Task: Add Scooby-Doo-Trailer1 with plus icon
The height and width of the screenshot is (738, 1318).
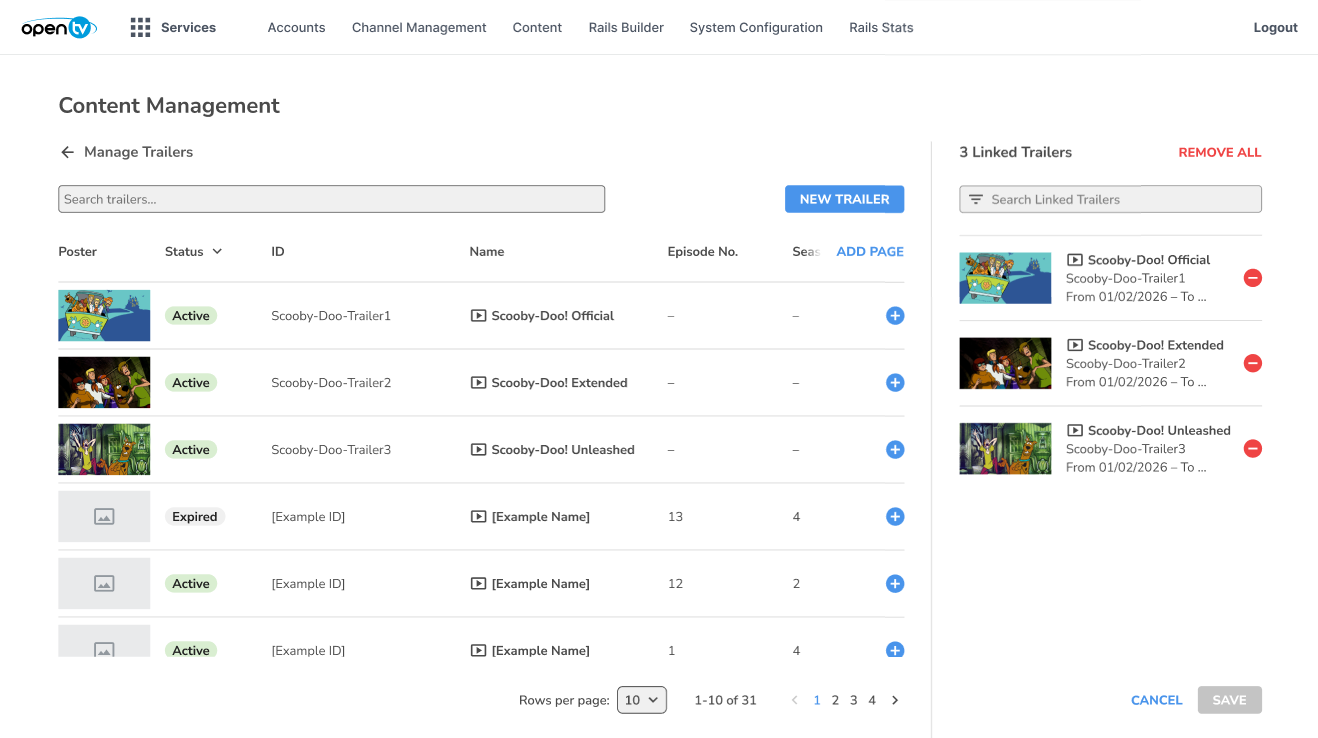Action: point(895,316)
